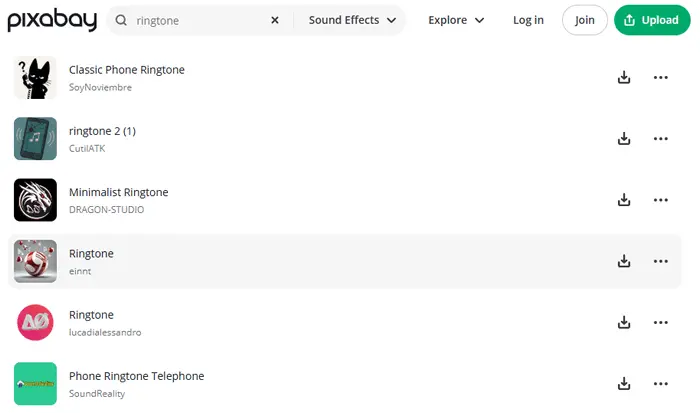700x413 pixels.
Task: Download the Classic Phone Ringtone sound
Action: tap(624, 78)
